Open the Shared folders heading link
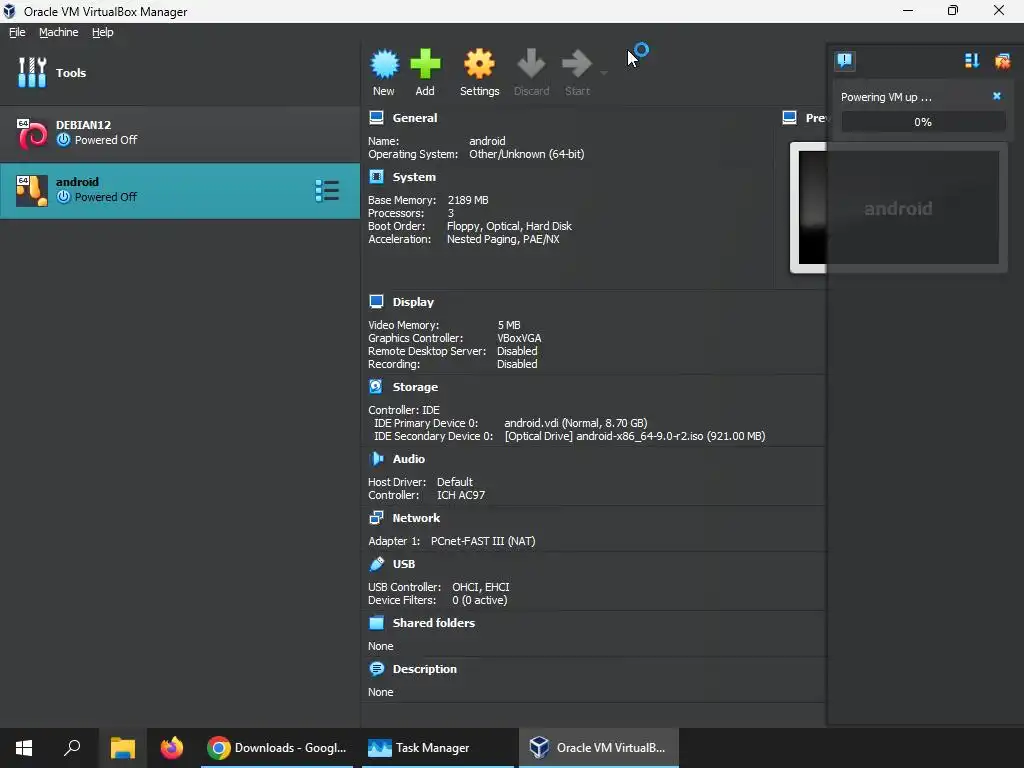Screen dimensions: 1024x768 [x=434, y=623]
